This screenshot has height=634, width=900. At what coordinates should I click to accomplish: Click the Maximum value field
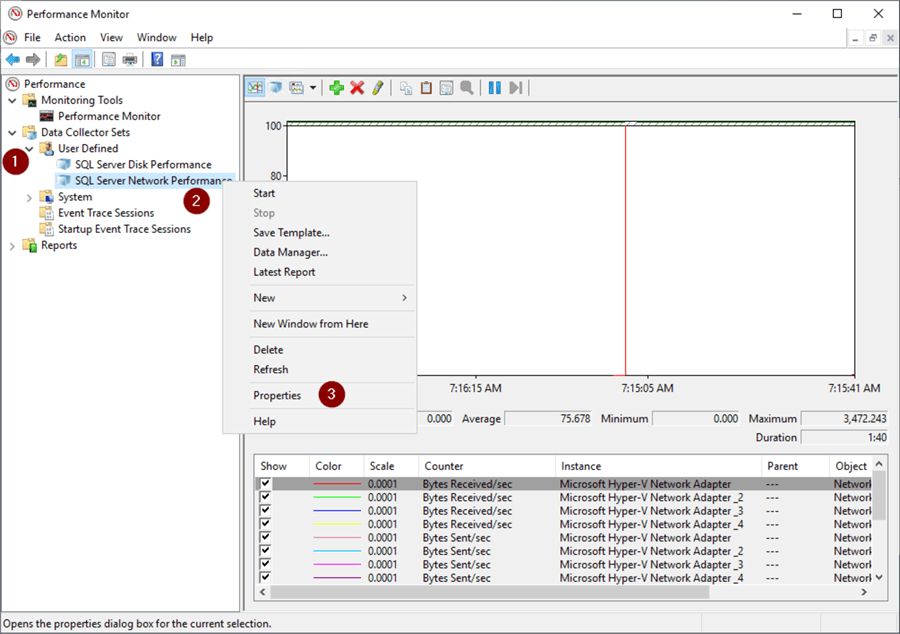[844, 419]
